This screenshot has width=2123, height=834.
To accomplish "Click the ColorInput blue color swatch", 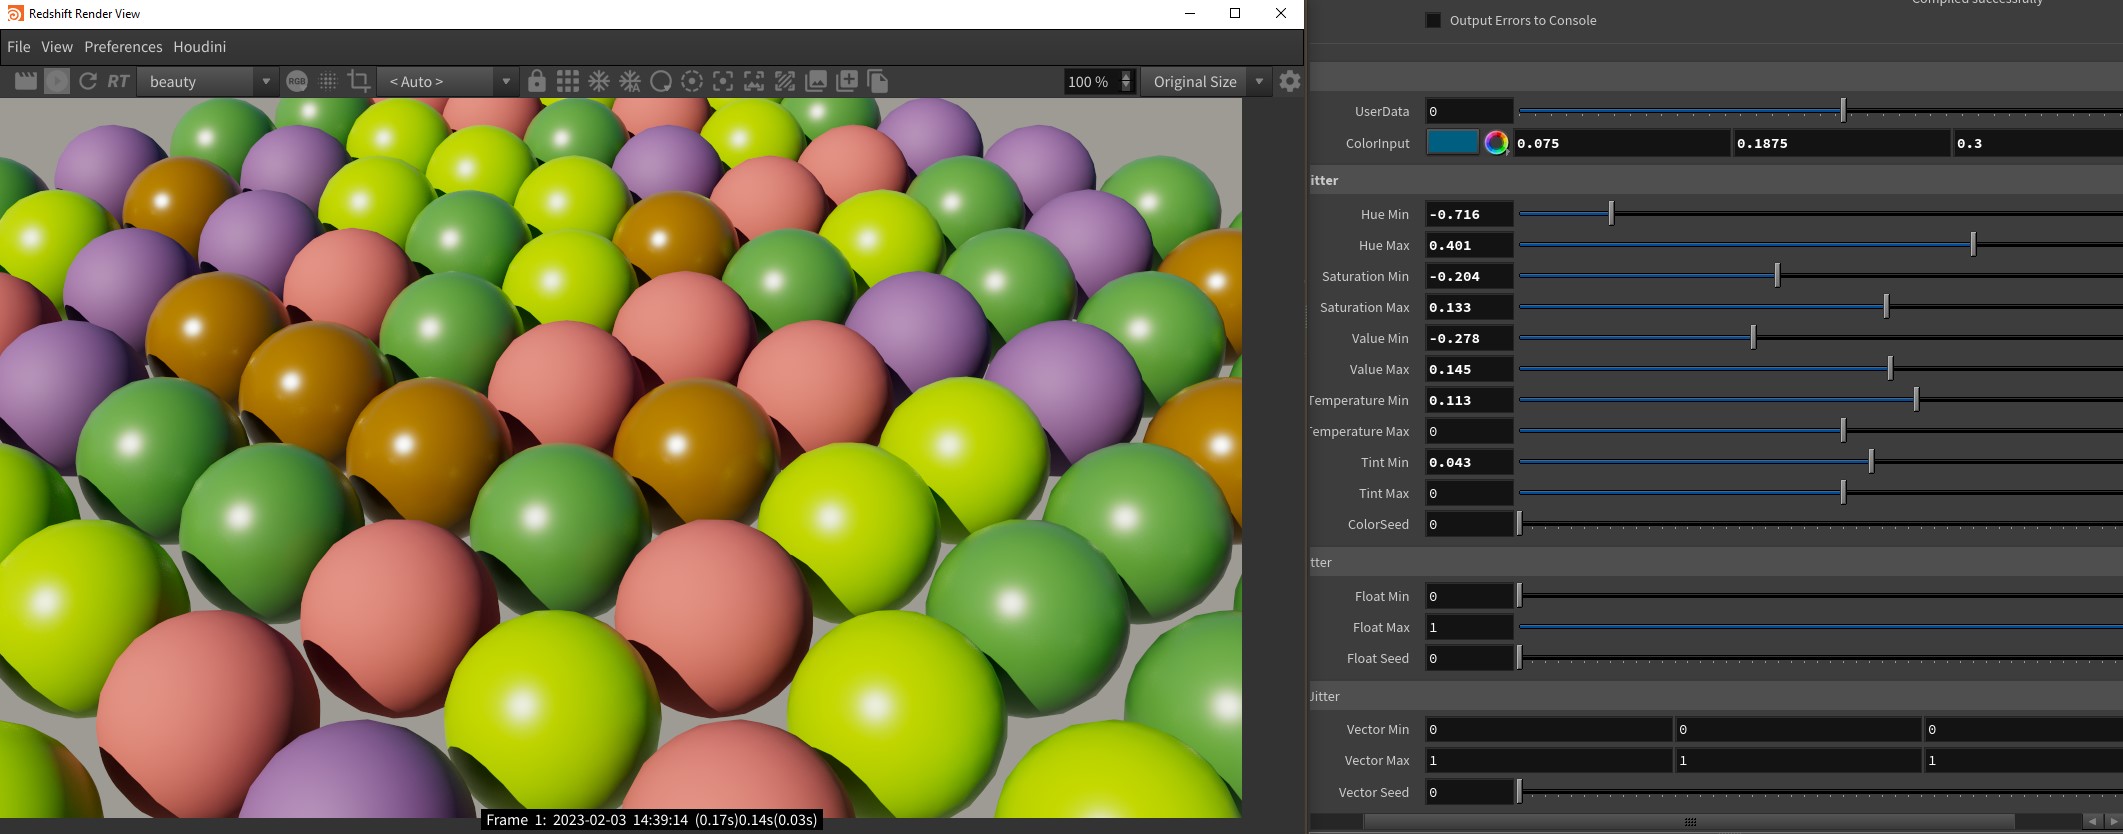I will [1452, 143].
